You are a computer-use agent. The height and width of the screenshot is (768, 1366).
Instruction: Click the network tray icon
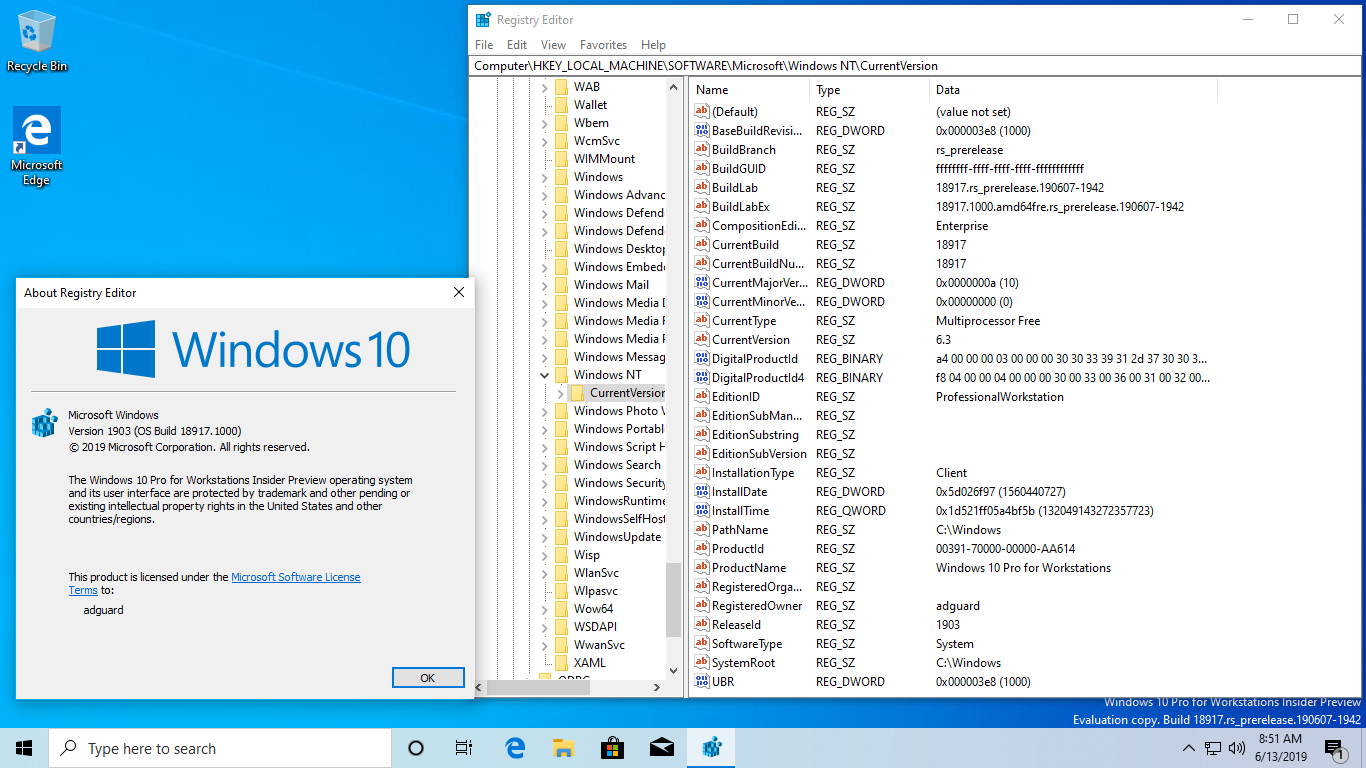[x=1212, y=748]
